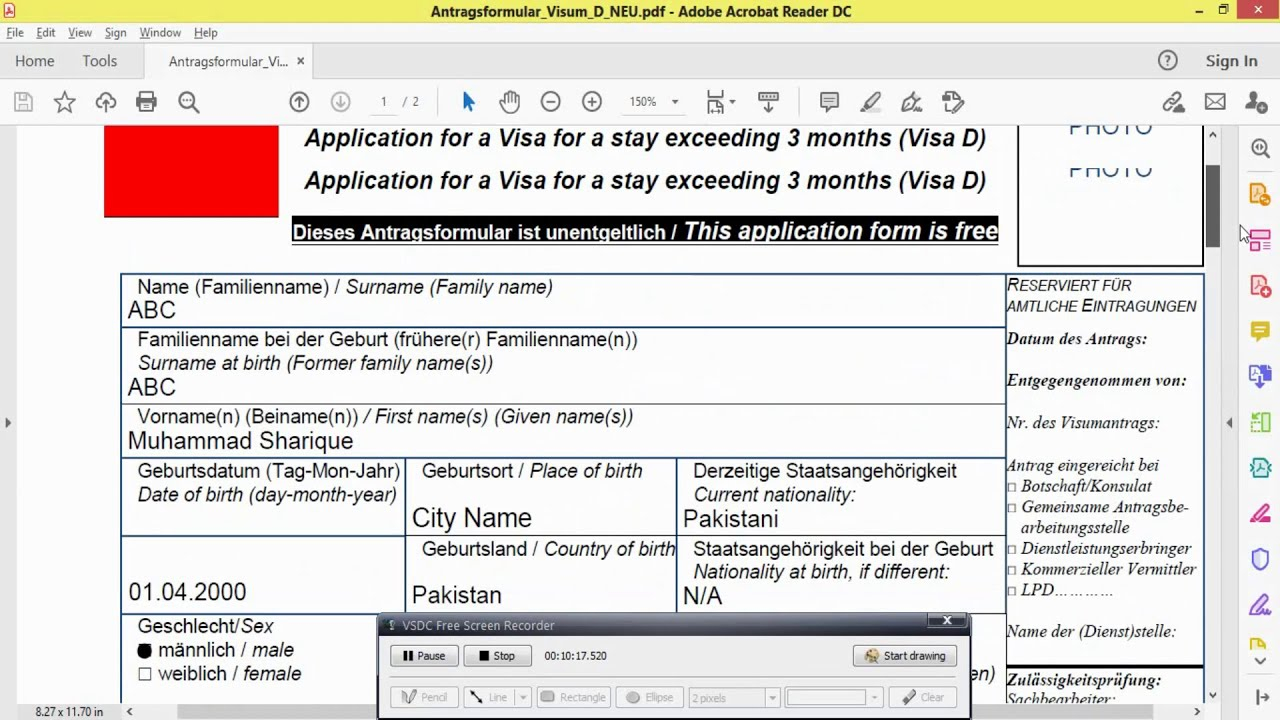Check the weiblich / female box

coord(145,675)
